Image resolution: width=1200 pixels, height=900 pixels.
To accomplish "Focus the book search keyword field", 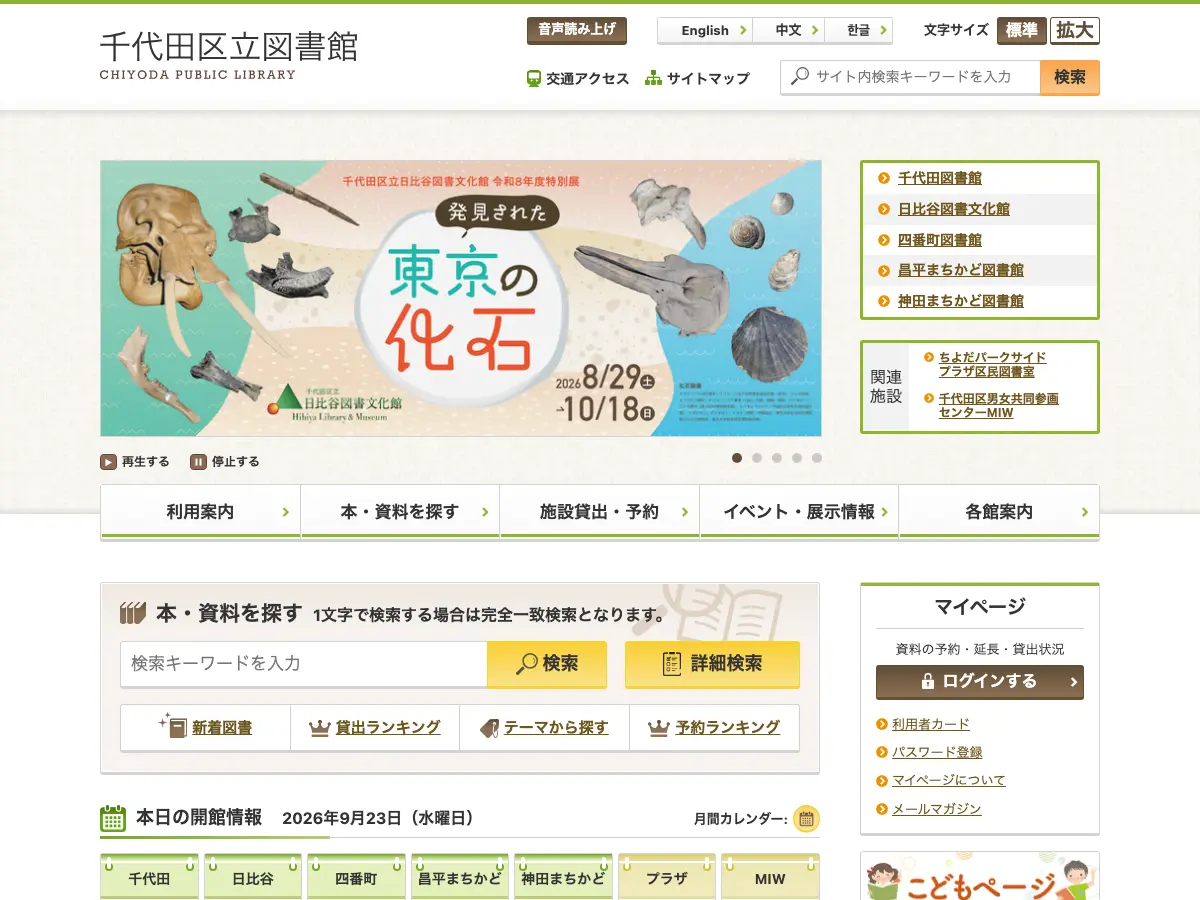I will (304, 664).
